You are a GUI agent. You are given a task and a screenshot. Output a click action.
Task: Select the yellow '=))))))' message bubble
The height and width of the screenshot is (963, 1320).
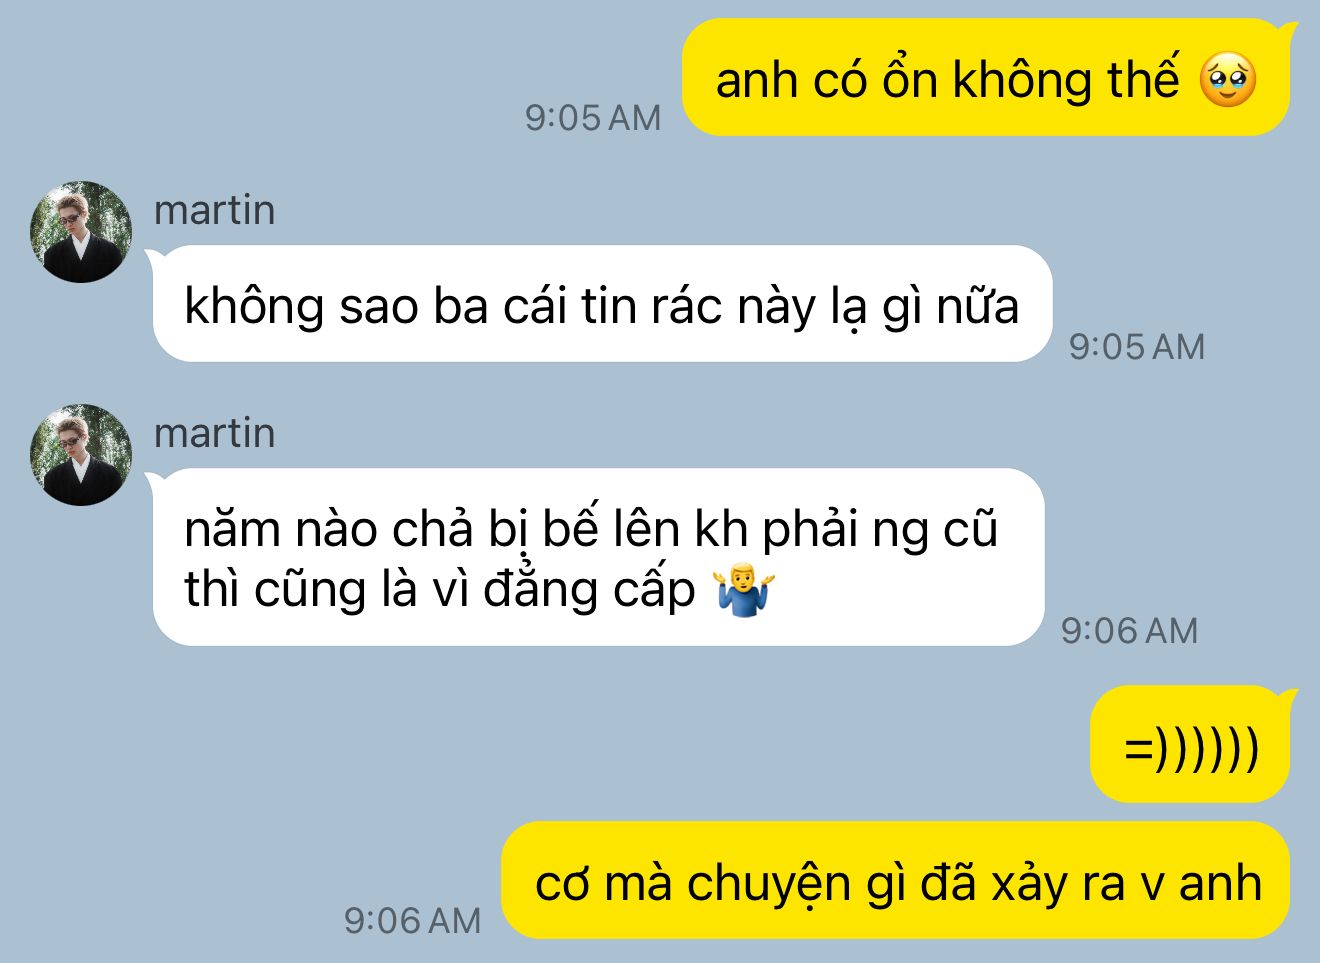[x=1191, y=745]
